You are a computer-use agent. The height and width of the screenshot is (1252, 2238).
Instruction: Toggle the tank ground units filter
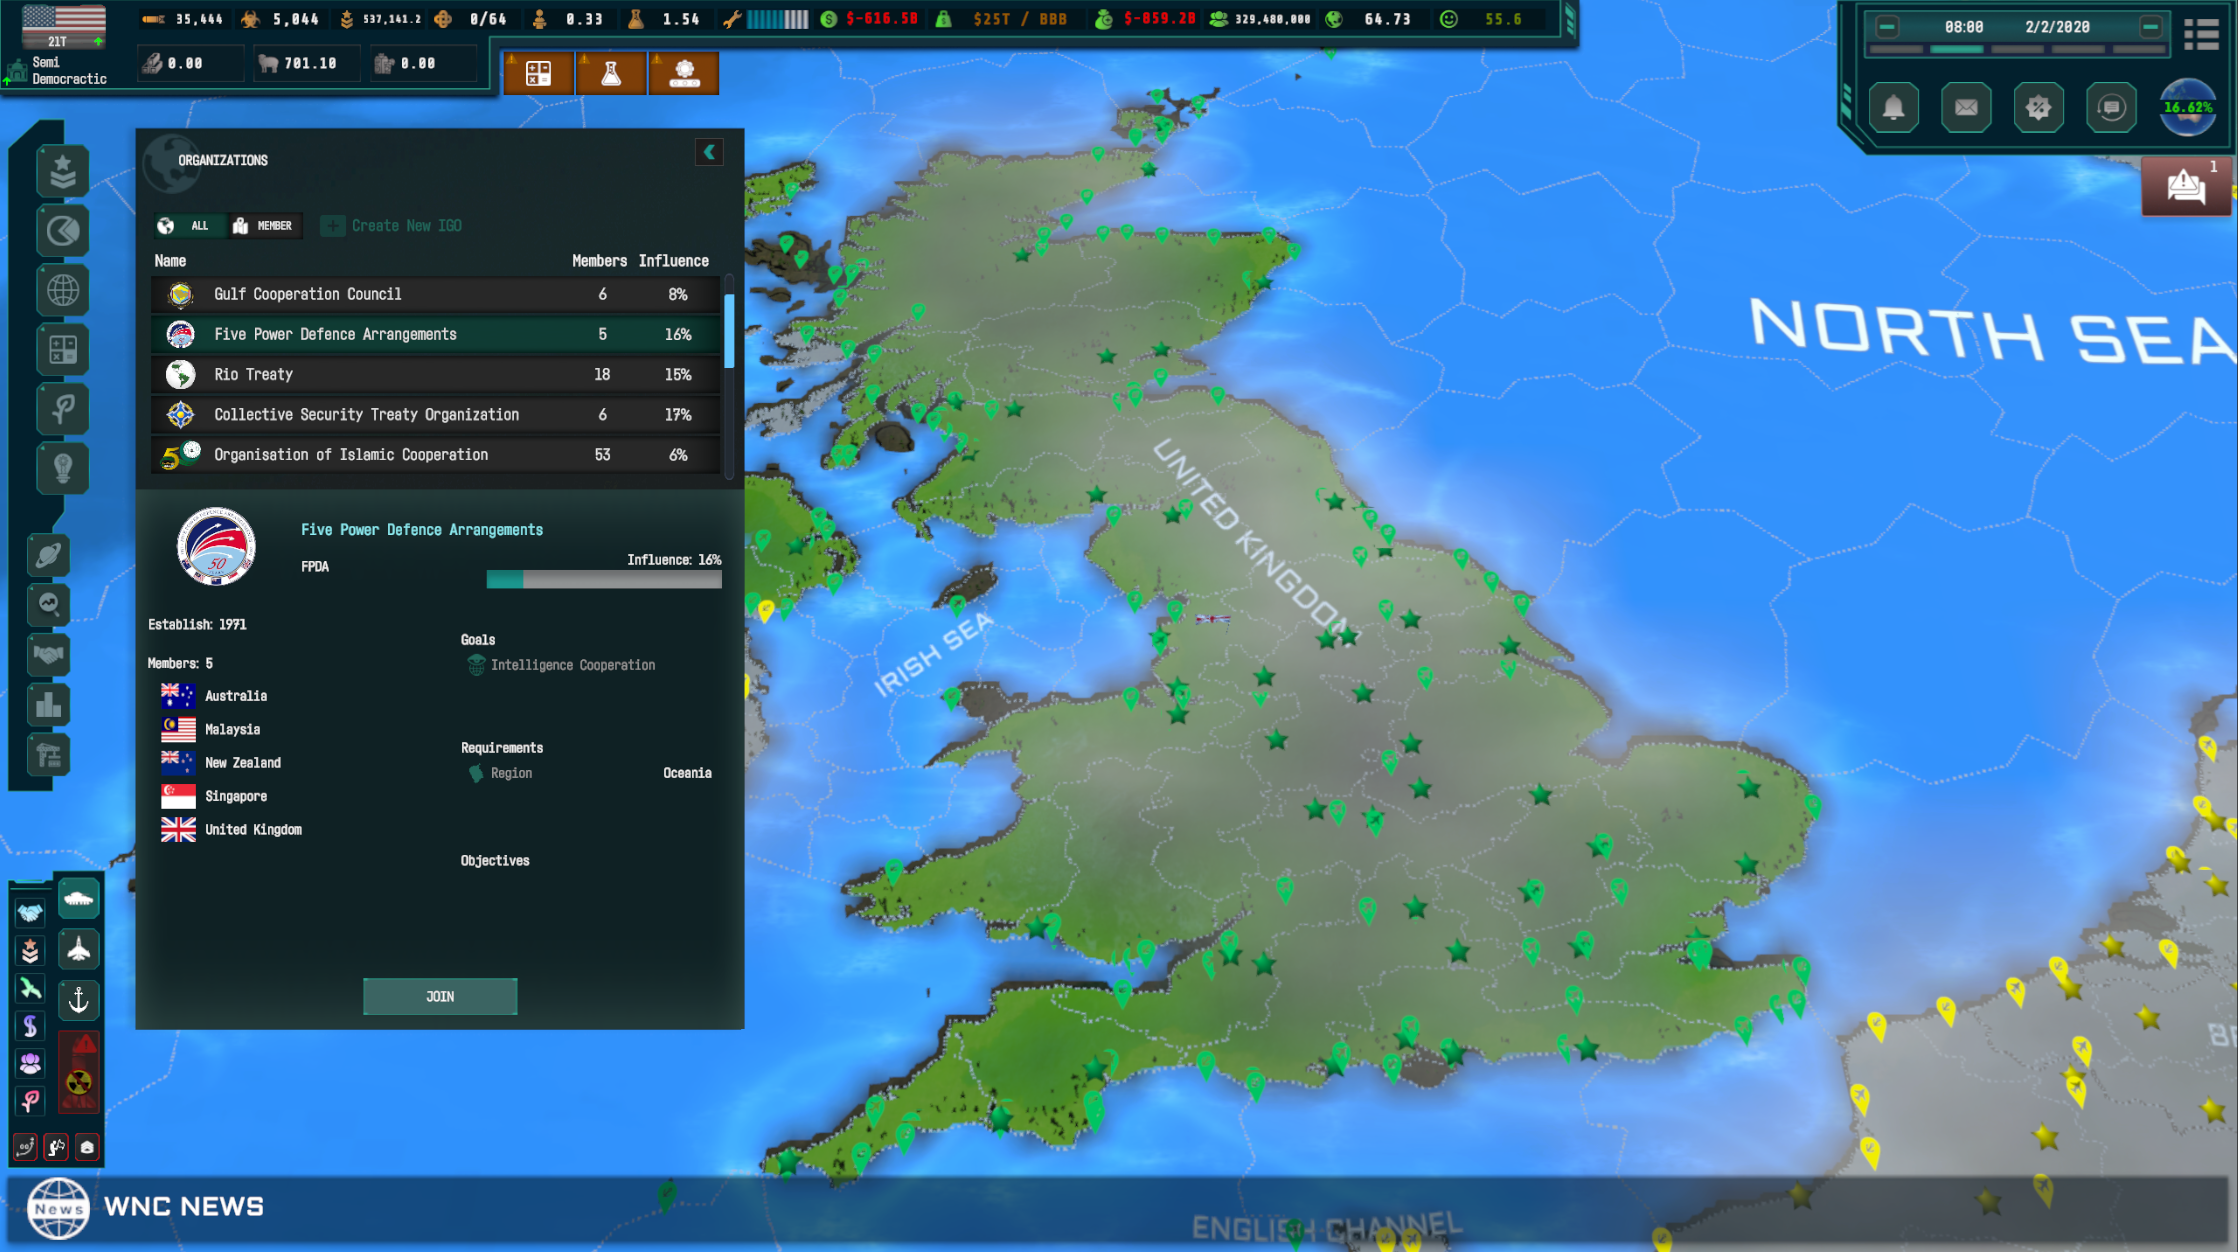point(78,899)
